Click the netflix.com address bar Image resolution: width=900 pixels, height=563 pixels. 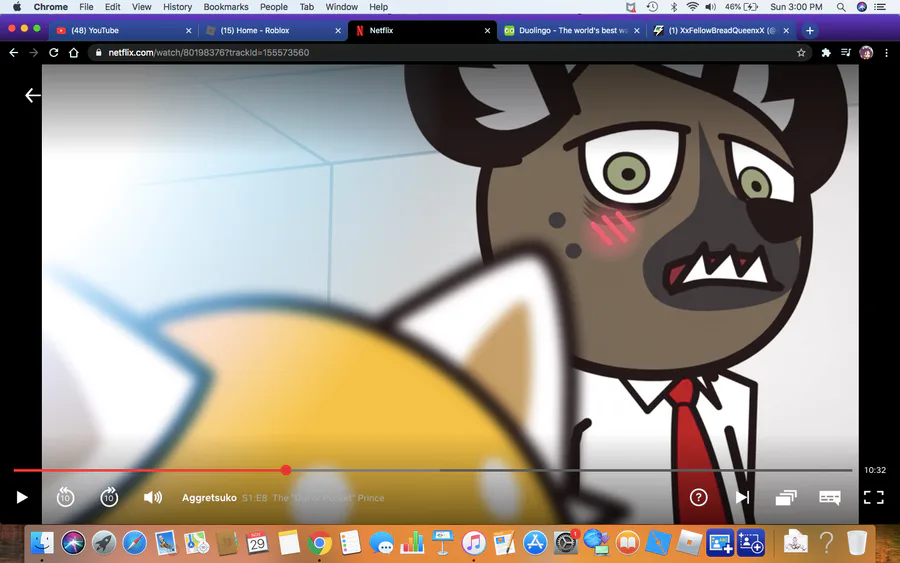tap(449, 52)
